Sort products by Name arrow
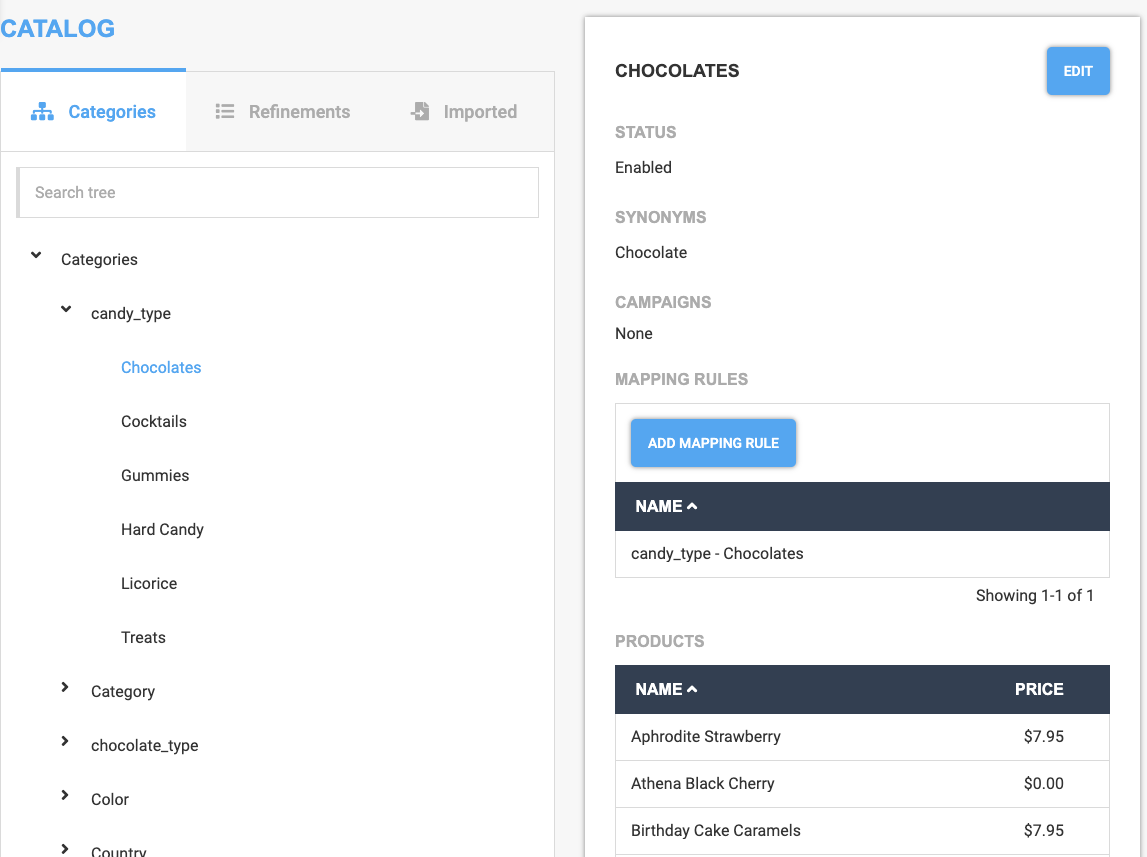 tap(692, 690)
